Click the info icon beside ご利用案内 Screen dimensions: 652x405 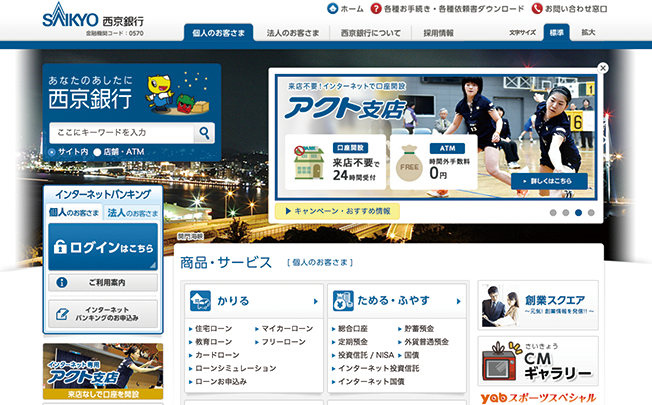[62, 282]
